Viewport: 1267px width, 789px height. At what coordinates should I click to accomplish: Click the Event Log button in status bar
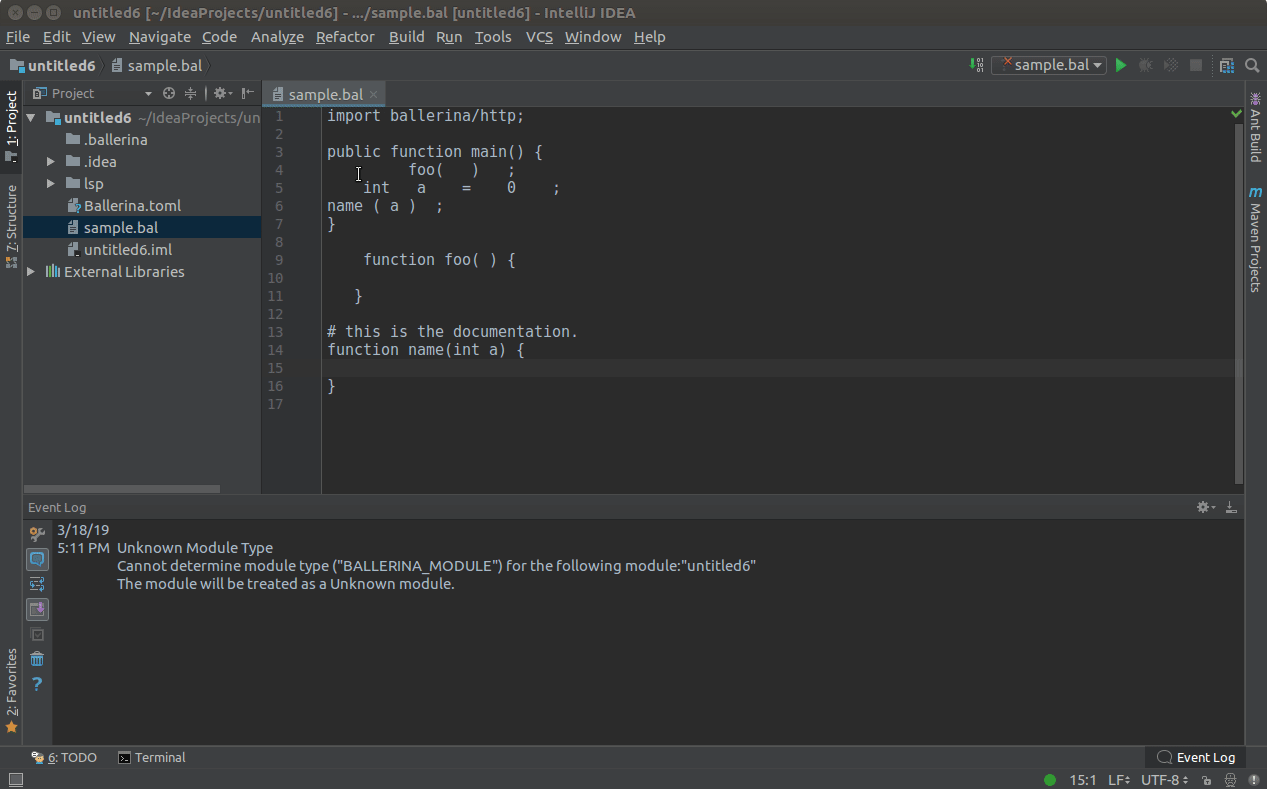pyautogui.click(x=1195, y=757)
